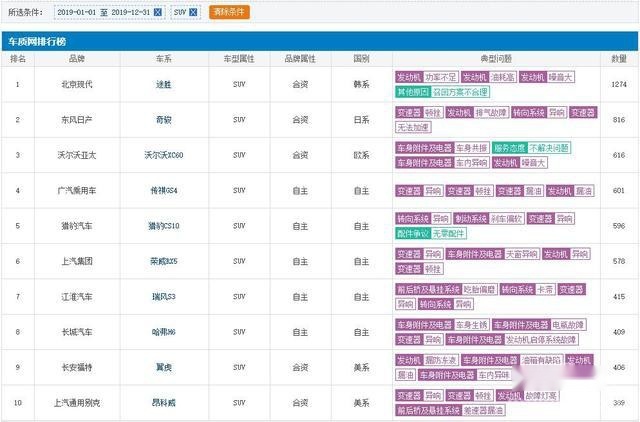
Task: Click the 车身附件及电器 天窗异响 tag
Action: pos(493,254)
